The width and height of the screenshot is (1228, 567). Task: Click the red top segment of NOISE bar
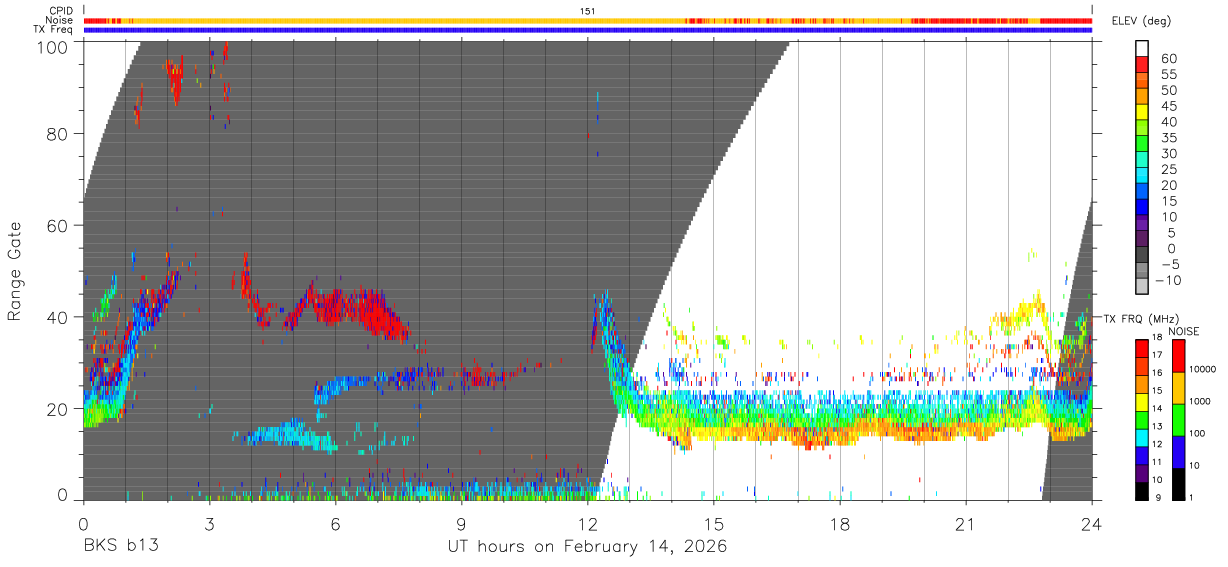[x=1180, y=356]
